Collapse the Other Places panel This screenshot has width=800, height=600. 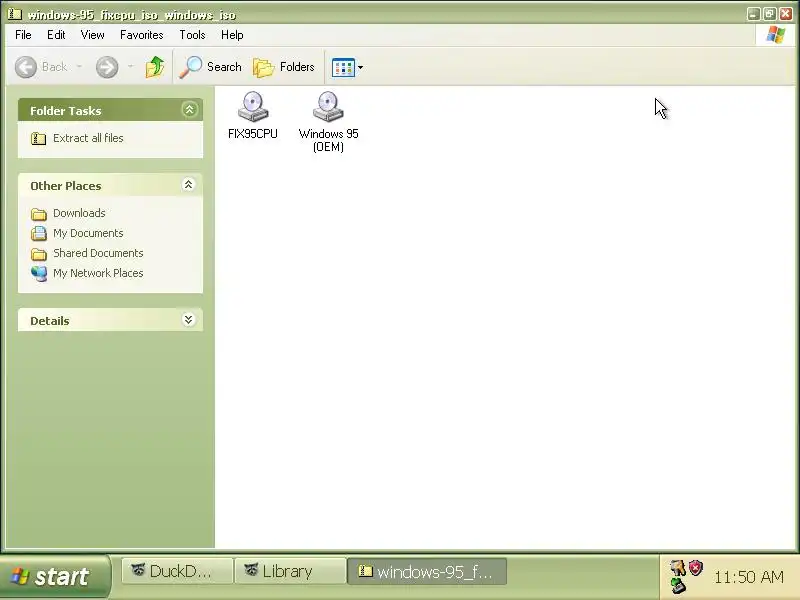[x=188, y=185]
